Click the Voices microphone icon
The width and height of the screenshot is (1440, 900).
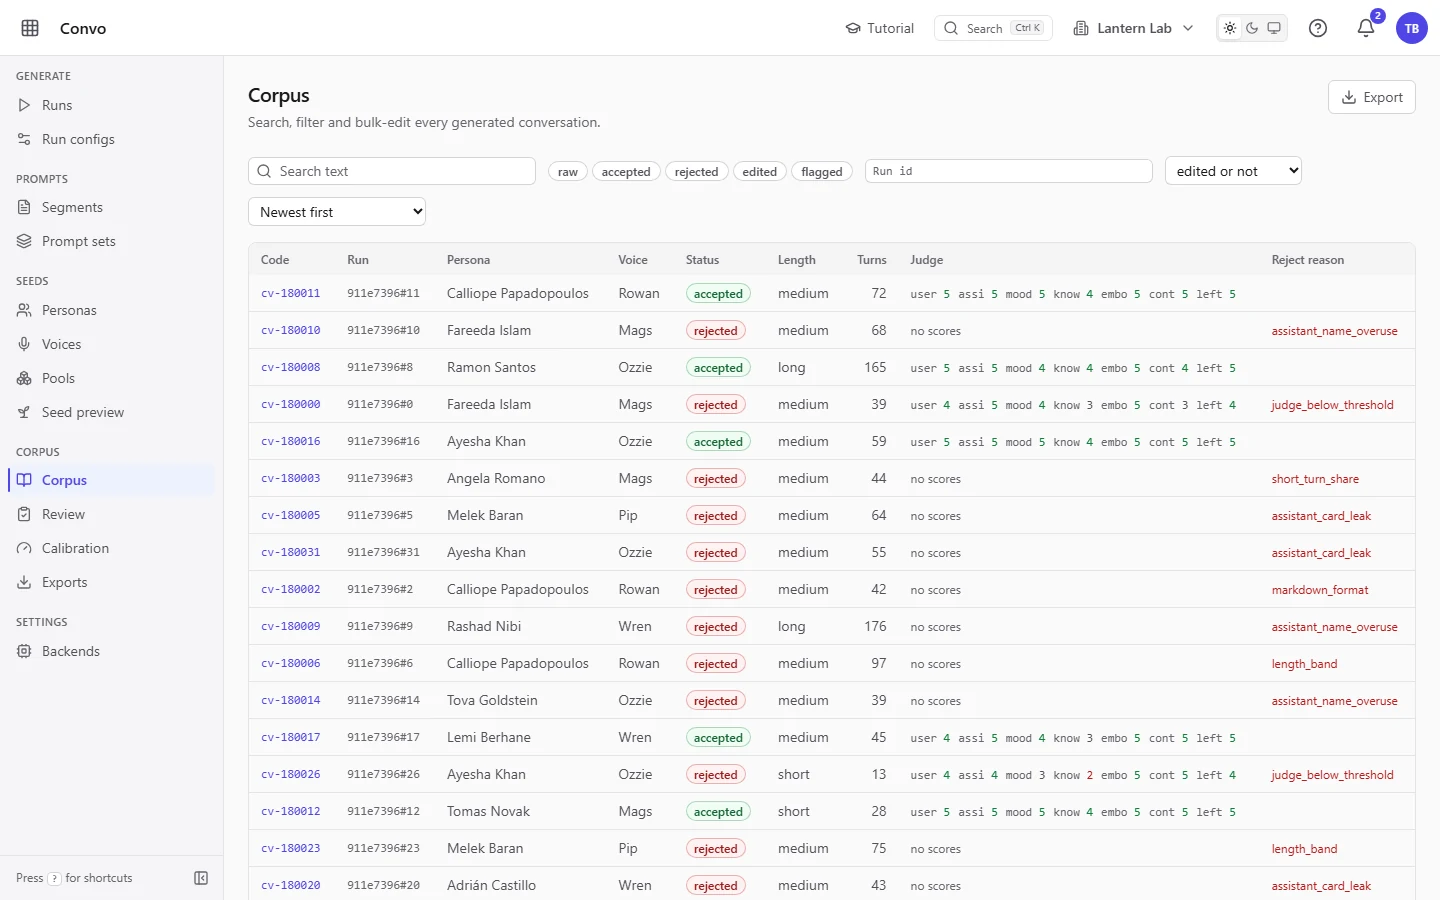(24, 344)
